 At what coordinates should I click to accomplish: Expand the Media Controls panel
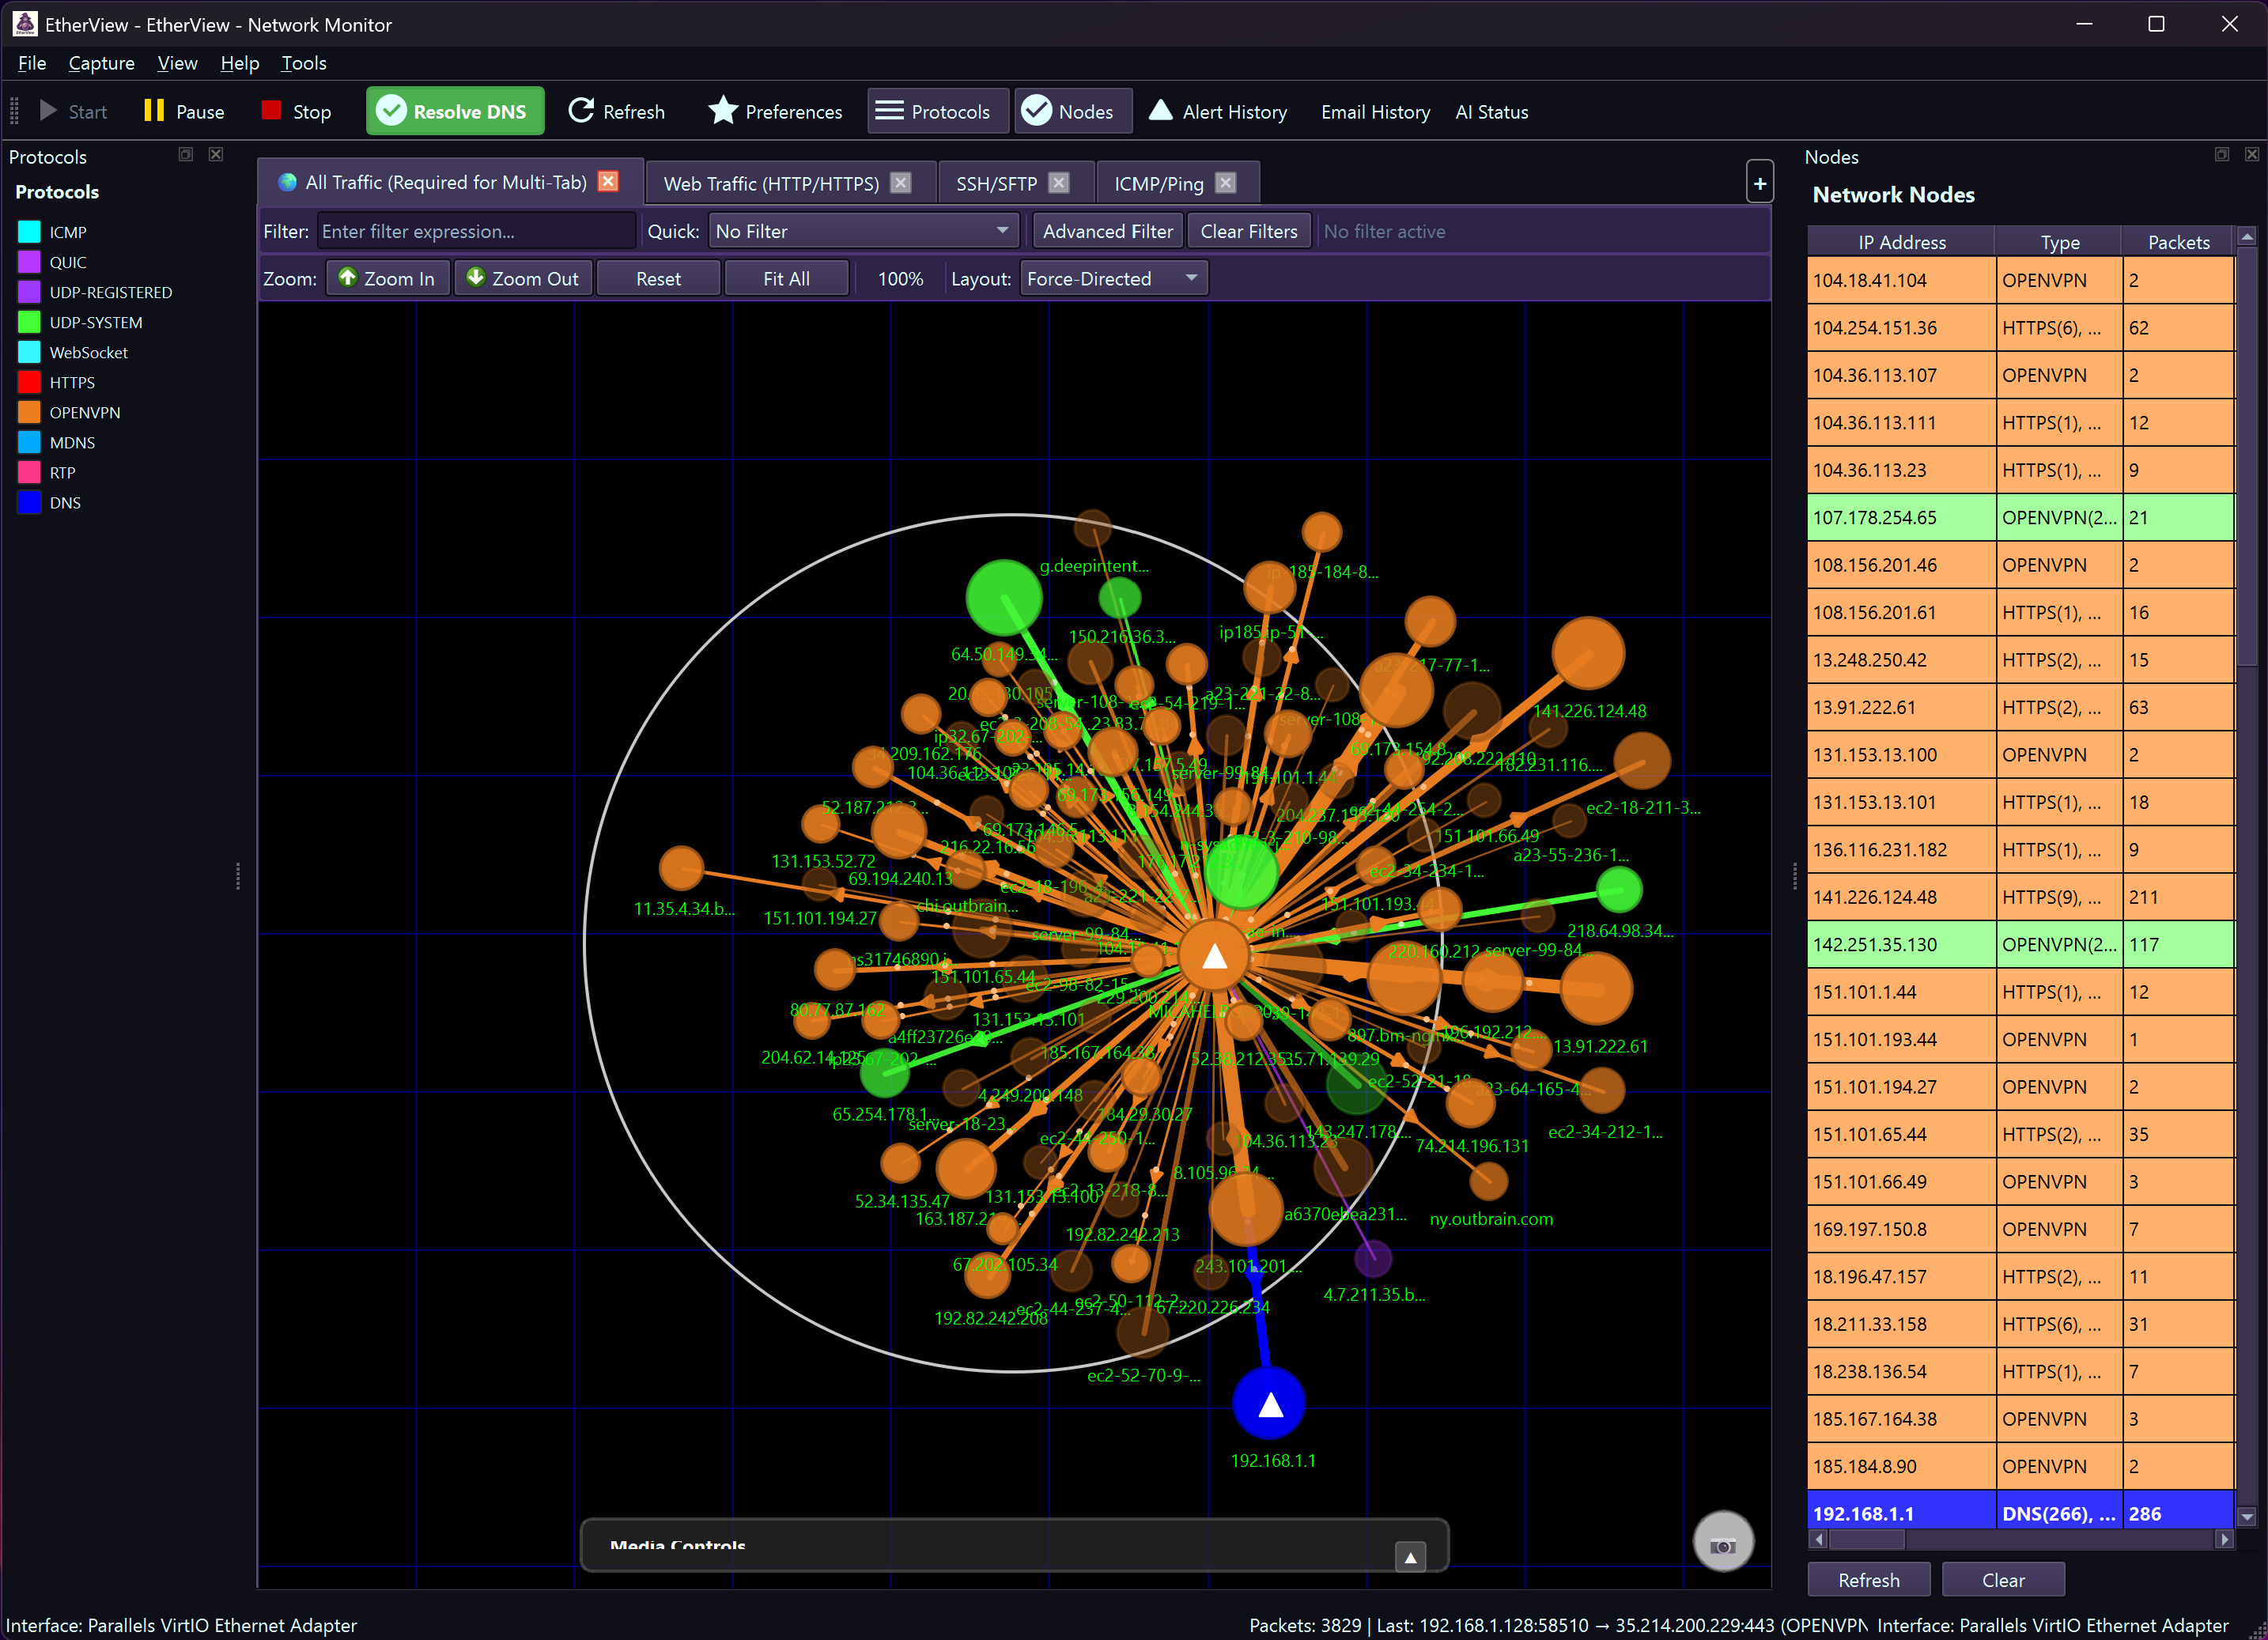1410,1556
